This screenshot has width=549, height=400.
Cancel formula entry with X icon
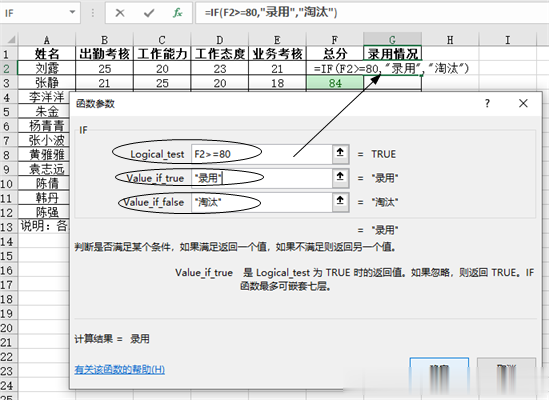point(120,13)
